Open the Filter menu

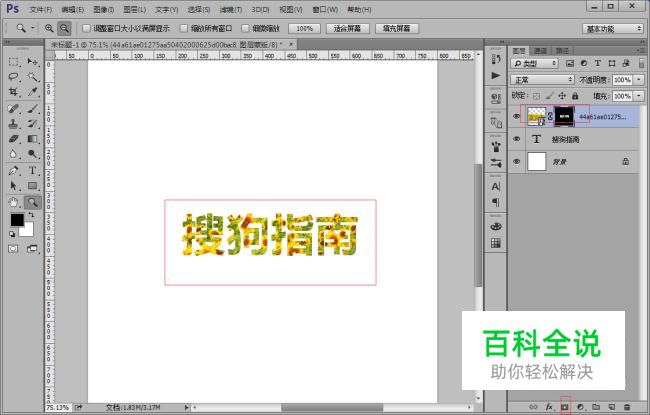[x=231, y=10]
